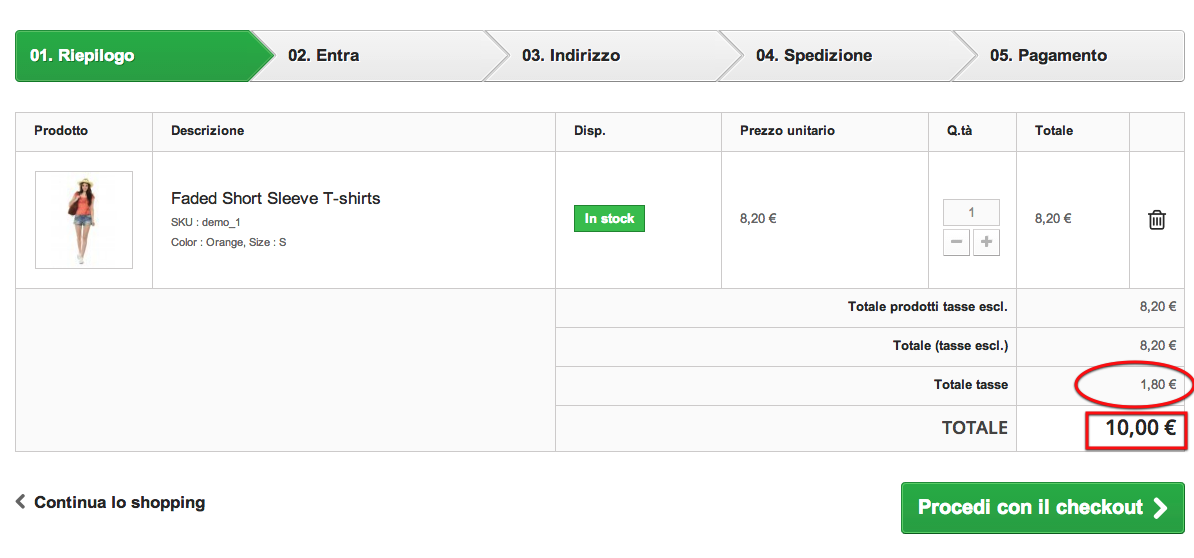Screen dimensions: 1194x558
Task: Decrease quantity with the minus button
Action: (x=956, y=242)
